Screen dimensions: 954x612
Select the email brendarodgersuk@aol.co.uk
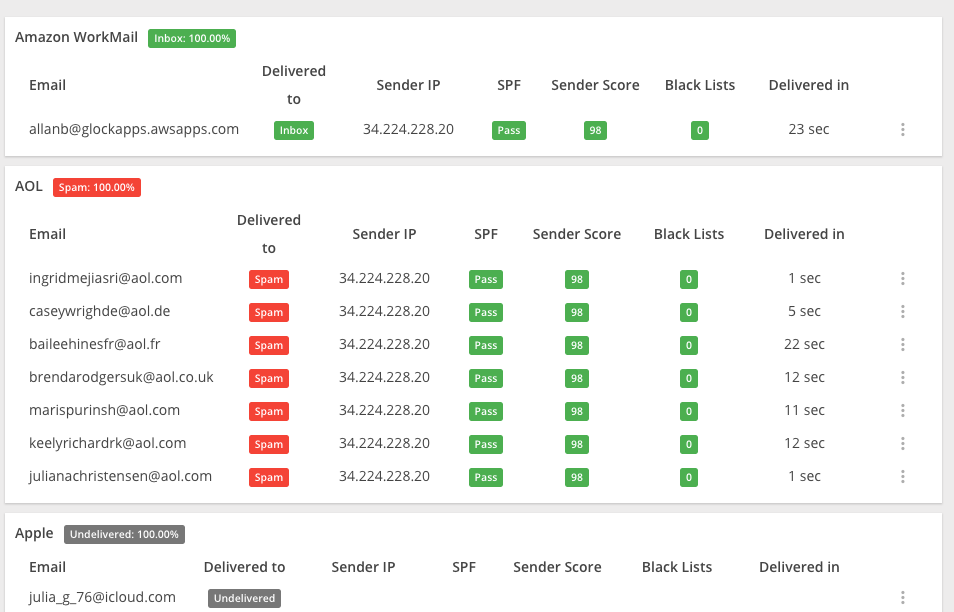[121, 377]
